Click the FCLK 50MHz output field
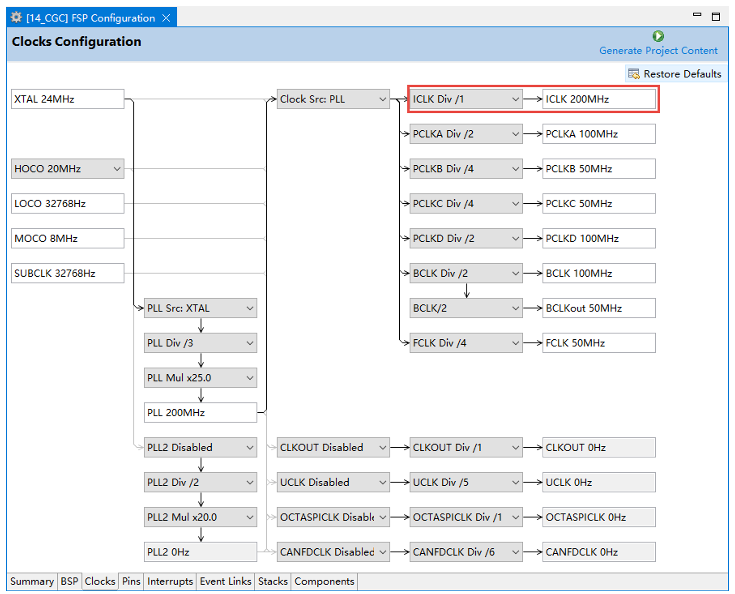The height and width of the screenshot is (594, 735). coord(599,343)
